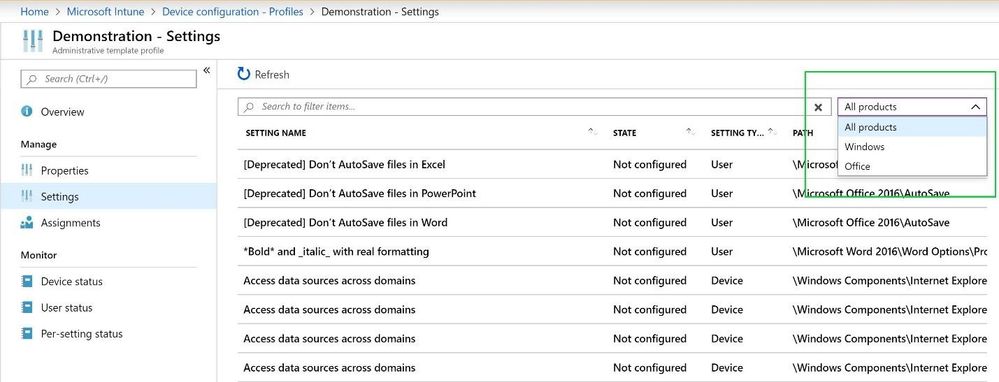
Task: Sort the State column
Action: (690, 132)
